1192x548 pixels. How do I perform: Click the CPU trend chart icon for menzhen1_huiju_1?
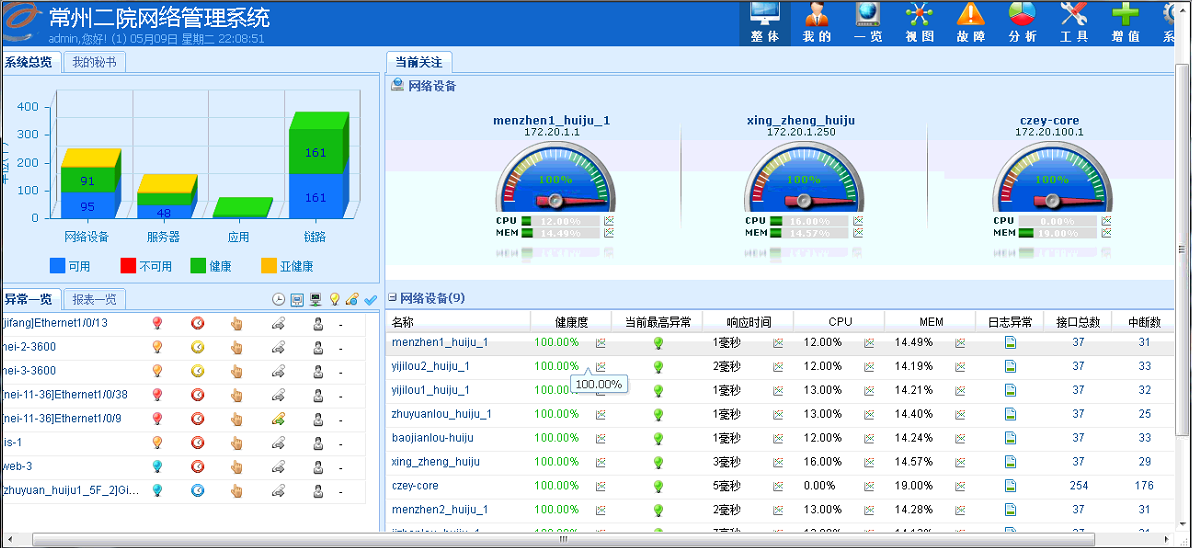pyautogui.click(x=868, y=343)
